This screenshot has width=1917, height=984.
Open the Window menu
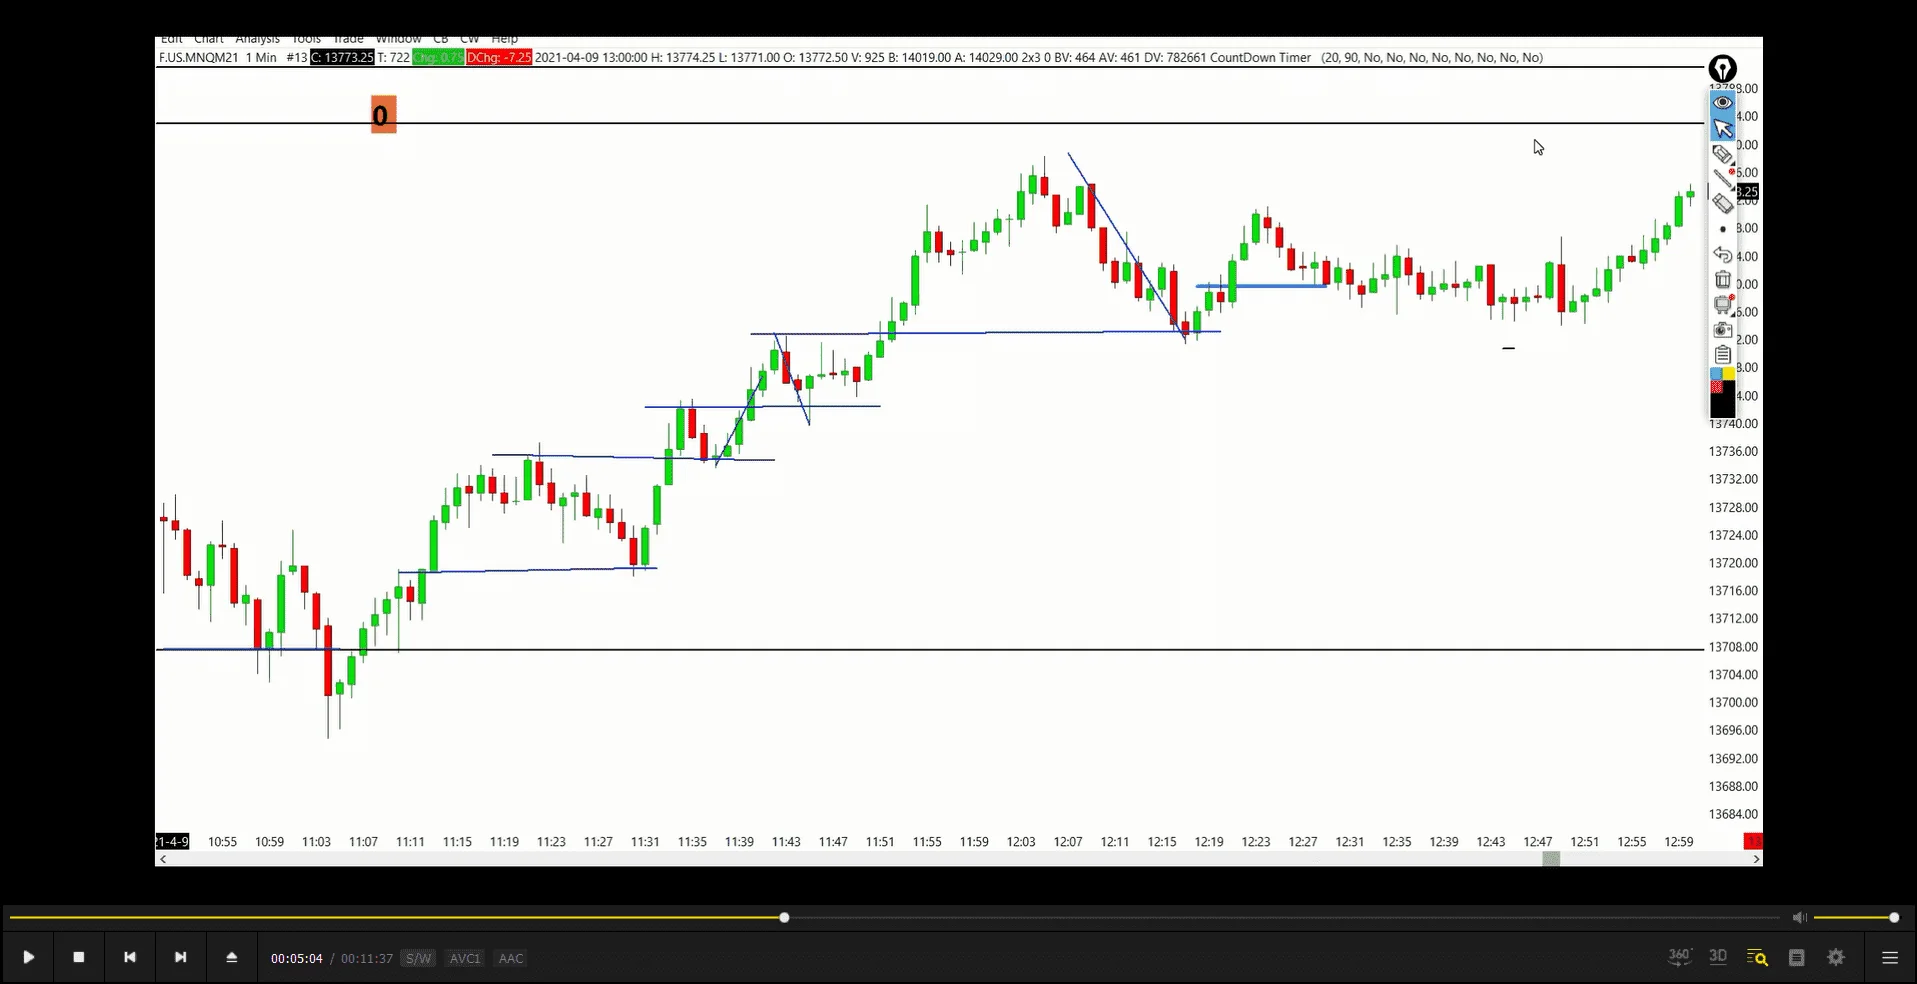click(x=398, y=39)
